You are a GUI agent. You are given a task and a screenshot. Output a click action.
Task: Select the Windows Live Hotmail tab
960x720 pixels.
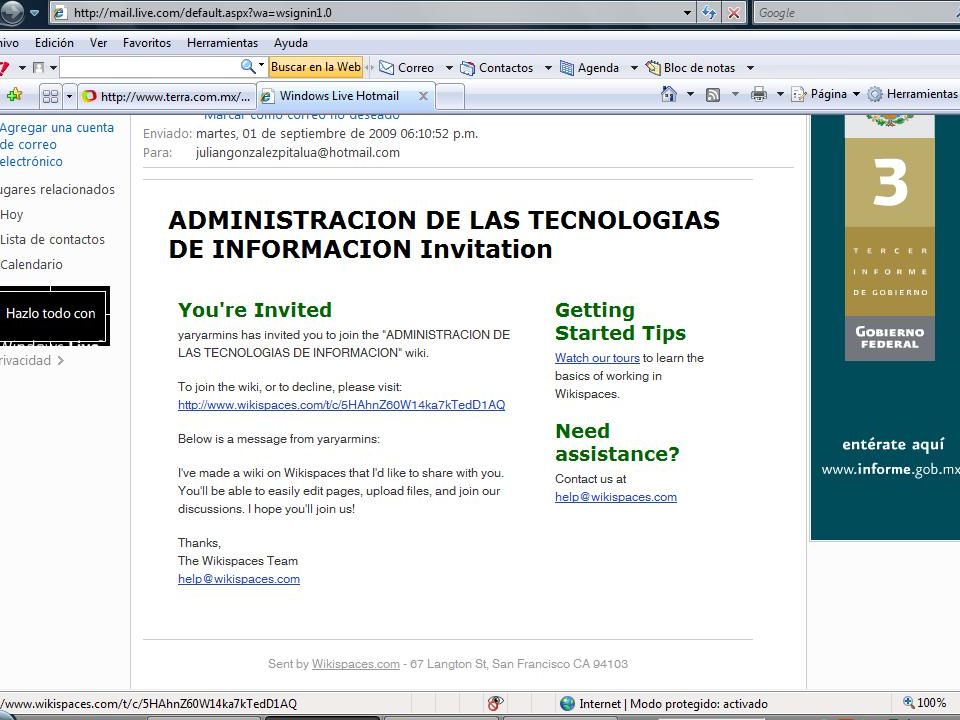point(339,96)
